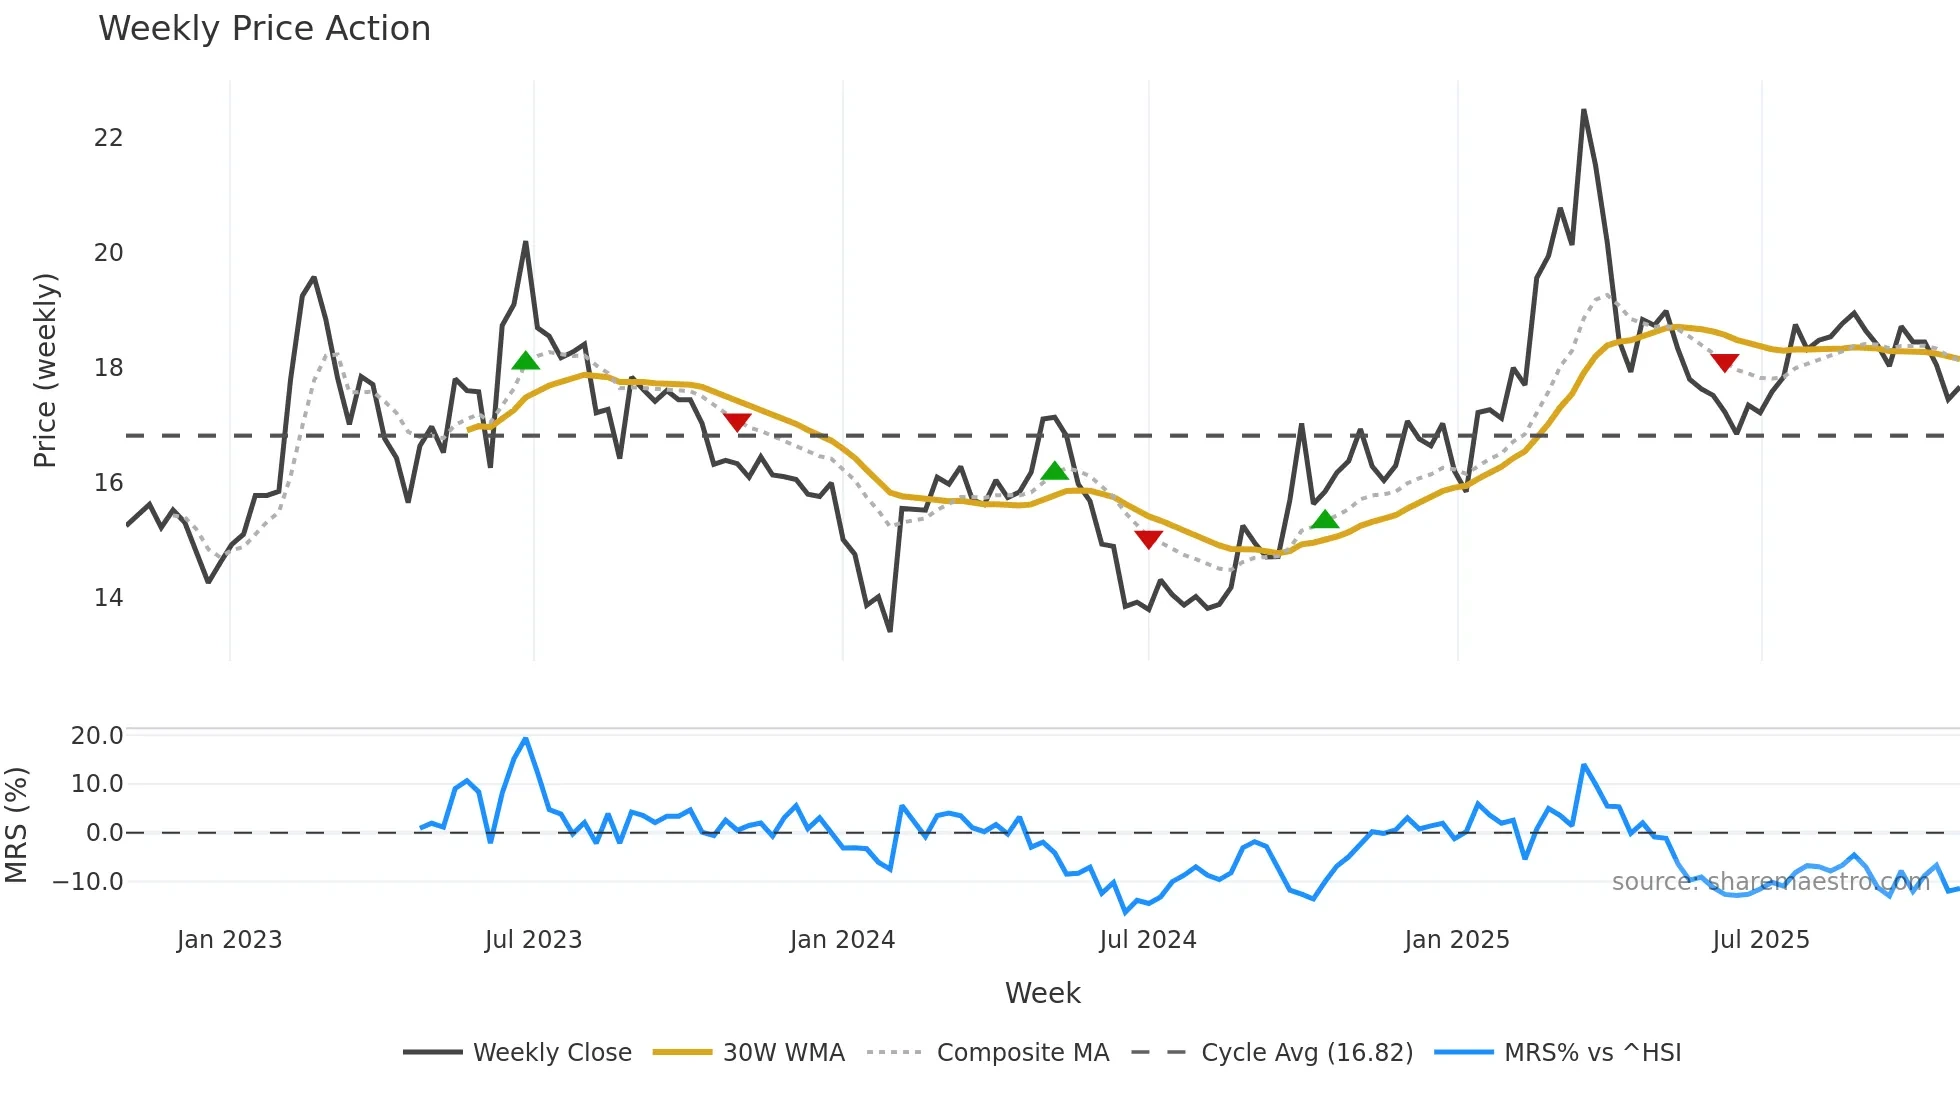This screenshot has width=1960, height=1102.
Task: Click the Jan 2024 axis label
Action: 842,940
